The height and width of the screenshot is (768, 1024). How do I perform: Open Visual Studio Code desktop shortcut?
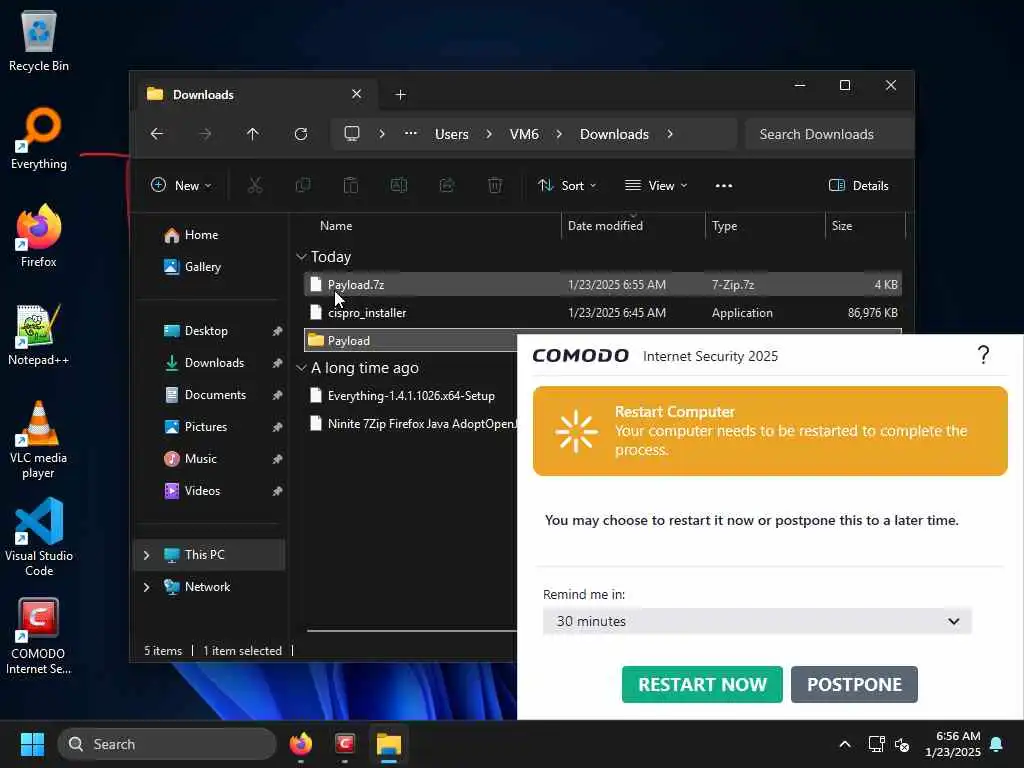pyautogui.click(x=39, y=537)
